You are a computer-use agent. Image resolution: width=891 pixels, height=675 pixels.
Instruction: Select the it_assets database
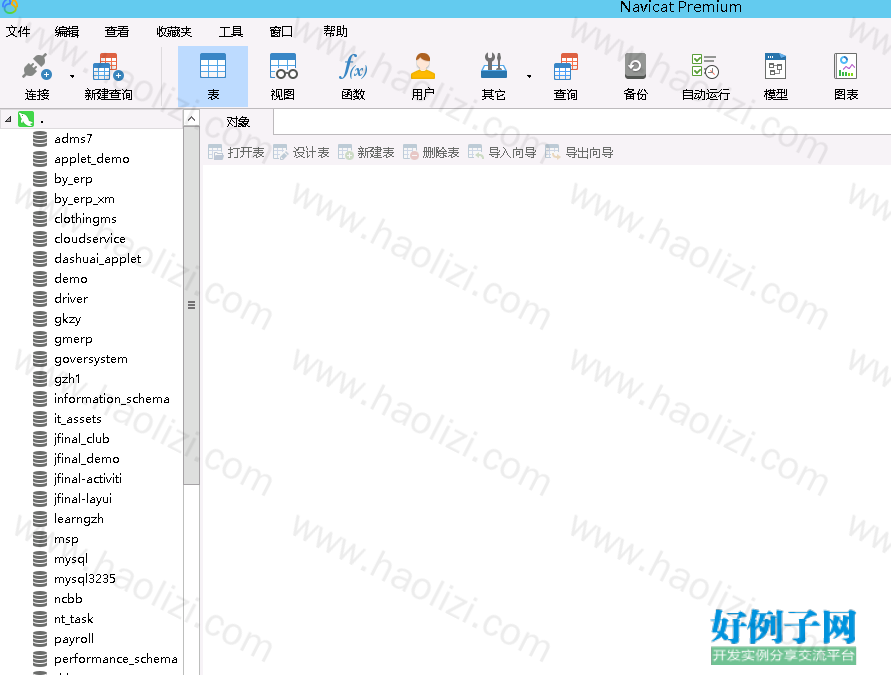[78, 419]
